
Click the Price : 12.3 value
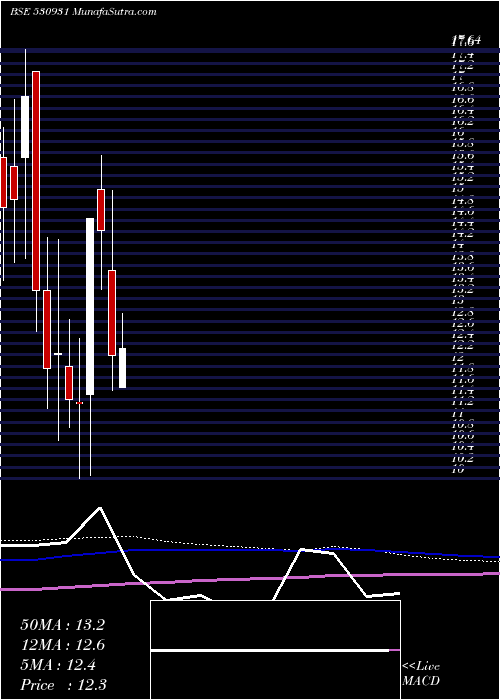pyautogui.click(x=63, y=685)
